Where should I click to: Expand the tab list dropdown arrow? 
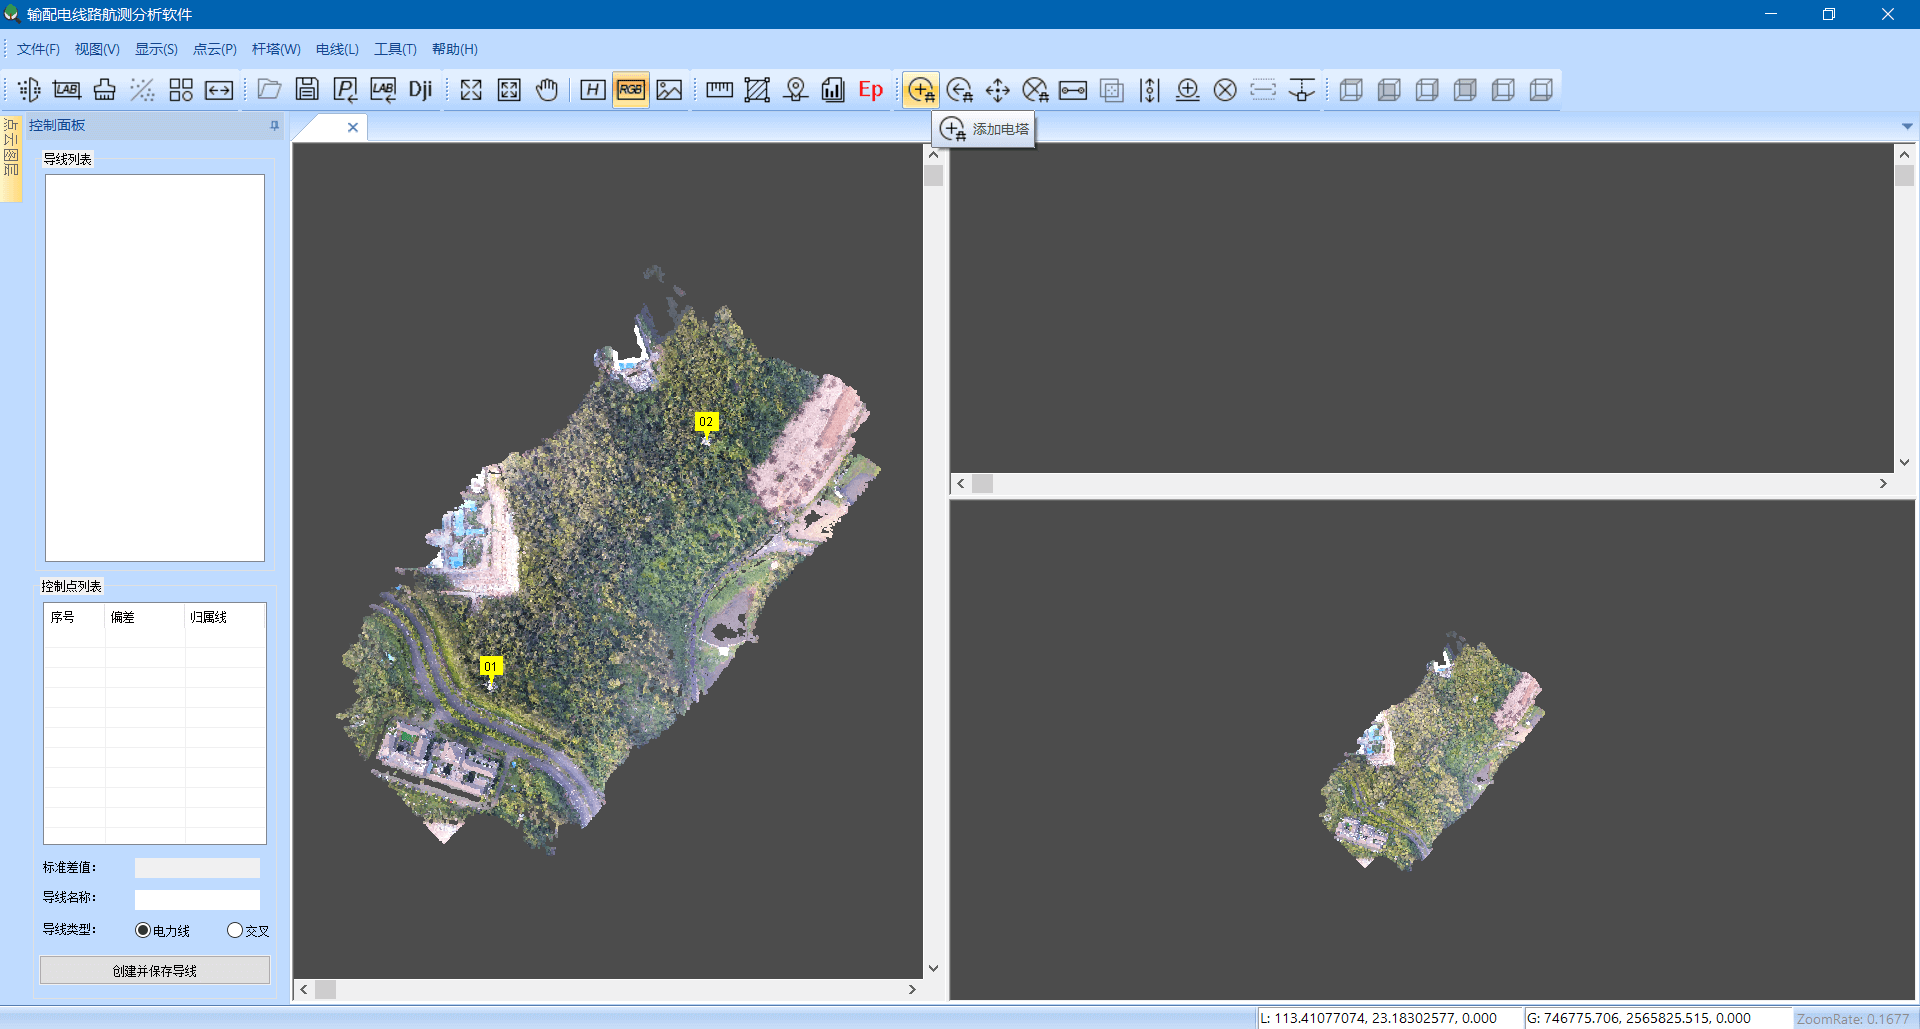[1907, 126]
